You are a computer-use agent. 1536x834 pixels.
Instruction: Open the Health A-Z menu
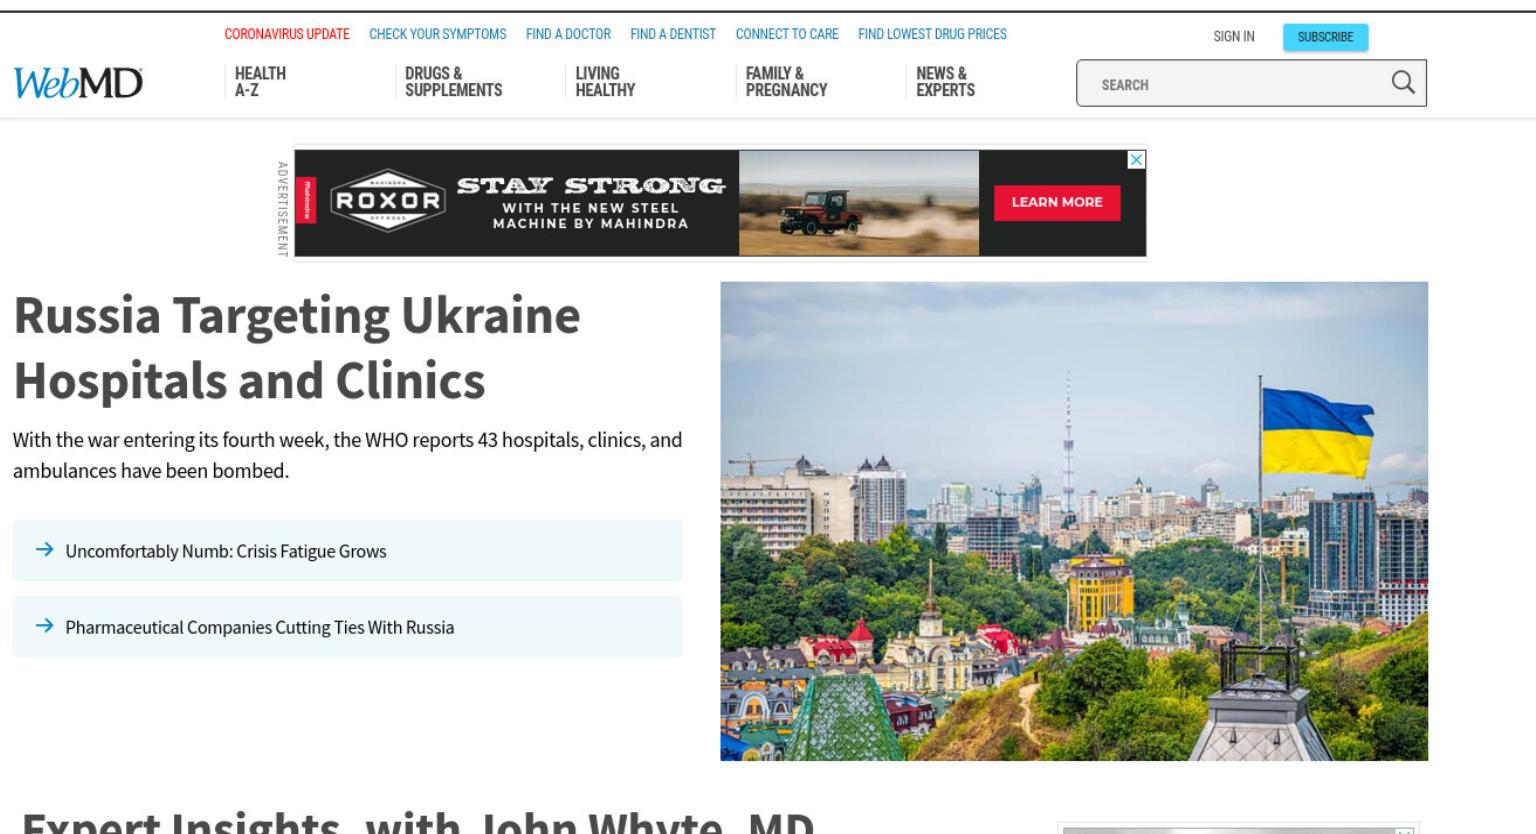tap(260, 82)
